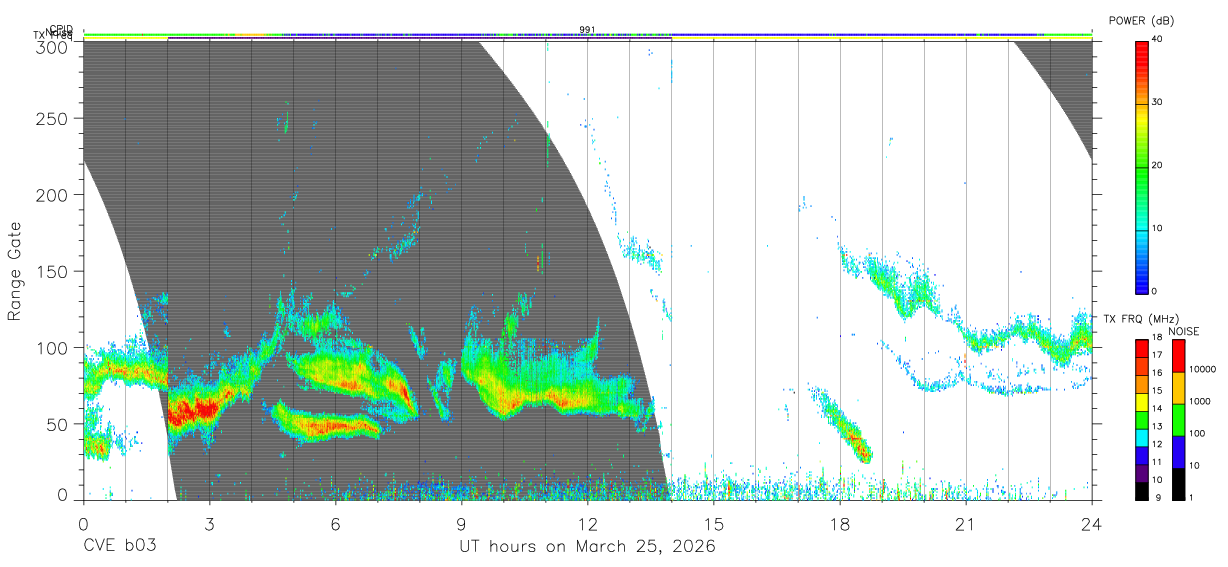The height and width of the screenshot is (567, 1228).
Task: Click the 'UT hours on March 25, 2026' axis title
Action: 587,547
